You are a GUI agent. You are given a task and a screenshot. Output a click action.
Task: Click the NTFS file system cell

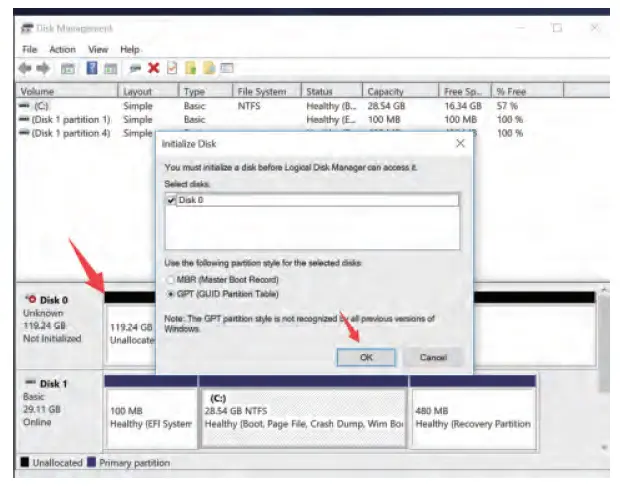tap(249, 106)
